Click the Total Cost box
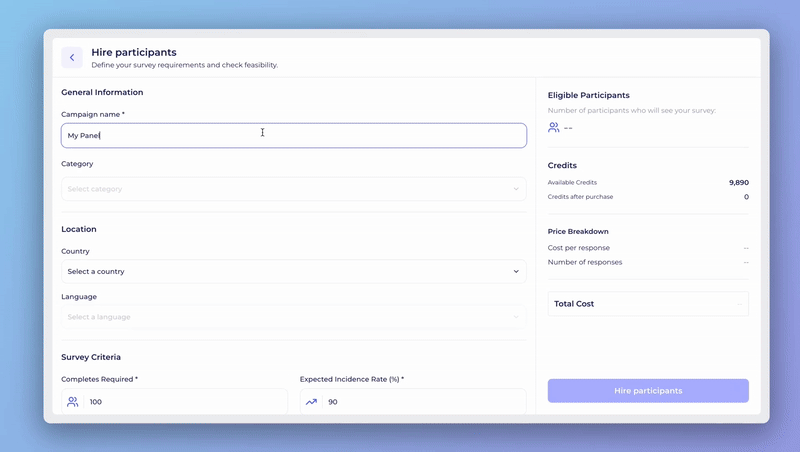 648,304
